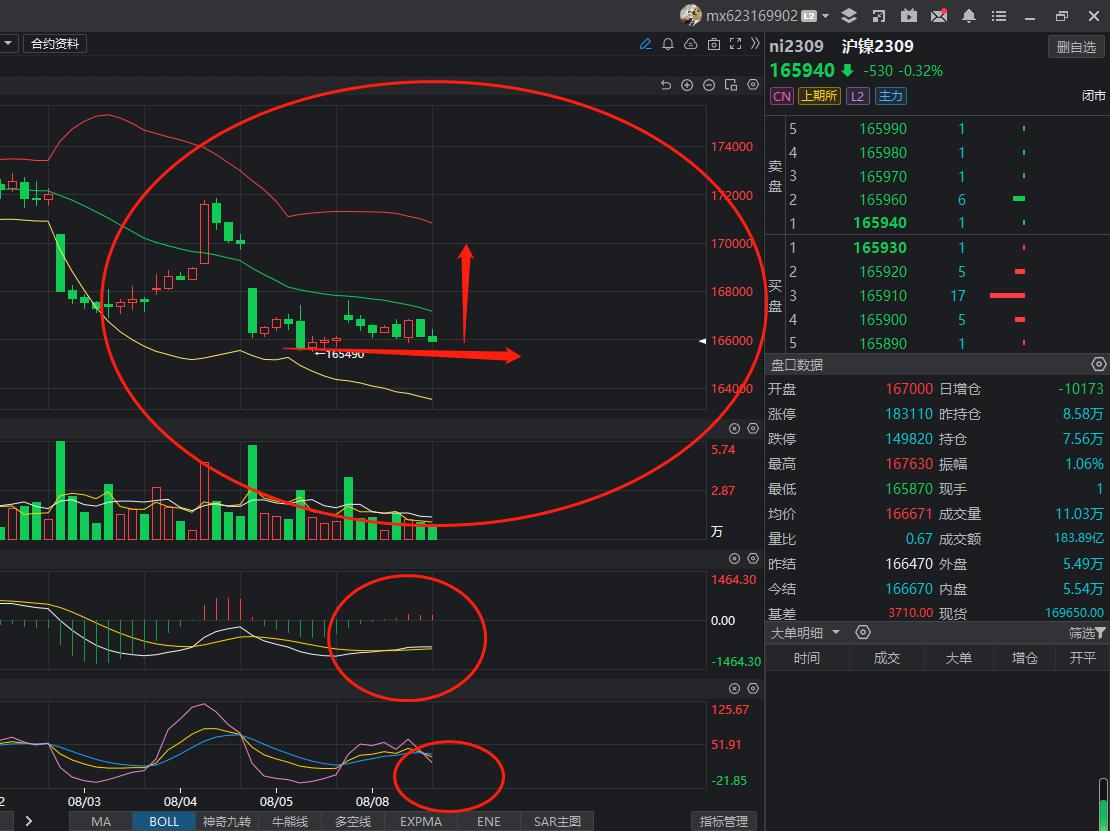Image resolution: width=1110 pixels, height=831 pixels.
Task: Open the 大单明细 dropdown arrow
Action: click(x=837, y=632)
